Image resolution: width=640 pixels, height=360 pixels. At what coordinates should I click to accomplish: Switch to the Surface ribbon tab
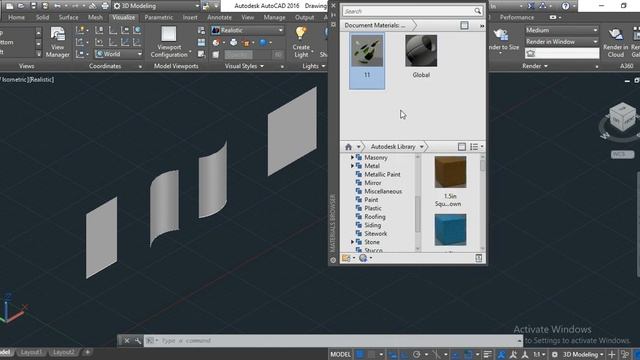click(68, 18)
